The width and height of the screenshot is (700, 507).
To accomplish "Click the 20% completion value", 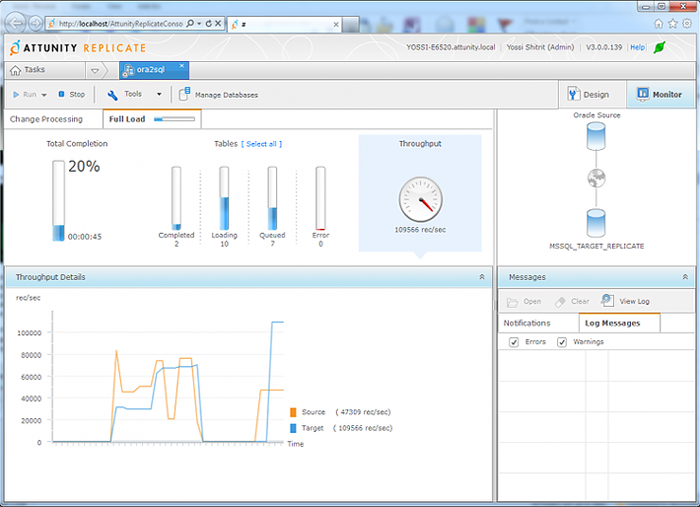I will pyautogui.click(x=84, y=166).
